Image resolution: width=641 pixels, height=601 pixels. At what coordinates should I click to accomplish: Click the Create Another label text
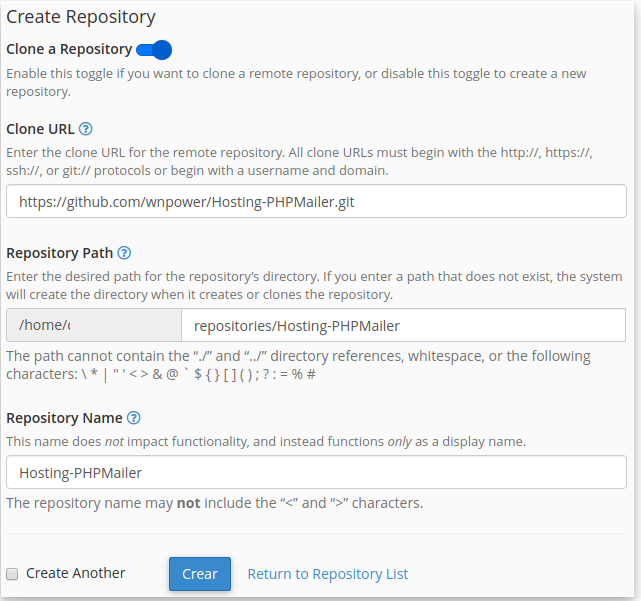[76, 573]
